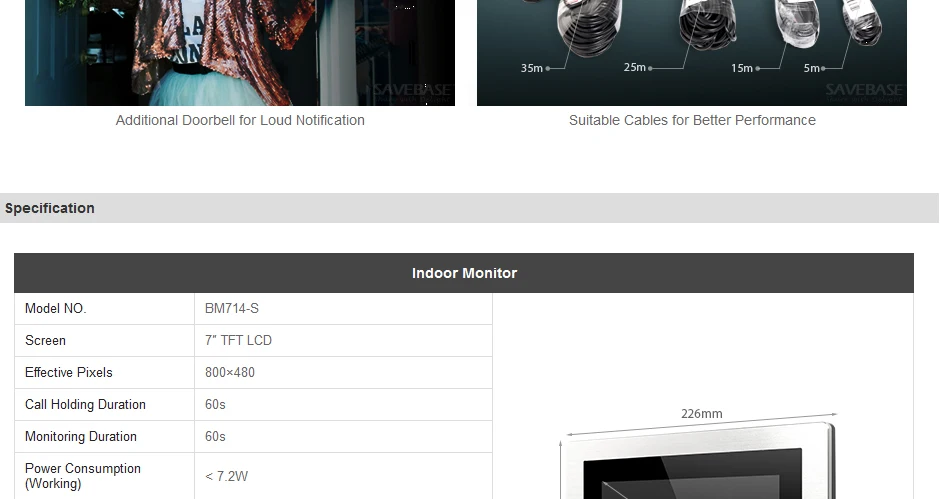Screen dimensions: 950x499
Task: Select the 800×480 value cell
Action: 344,372
